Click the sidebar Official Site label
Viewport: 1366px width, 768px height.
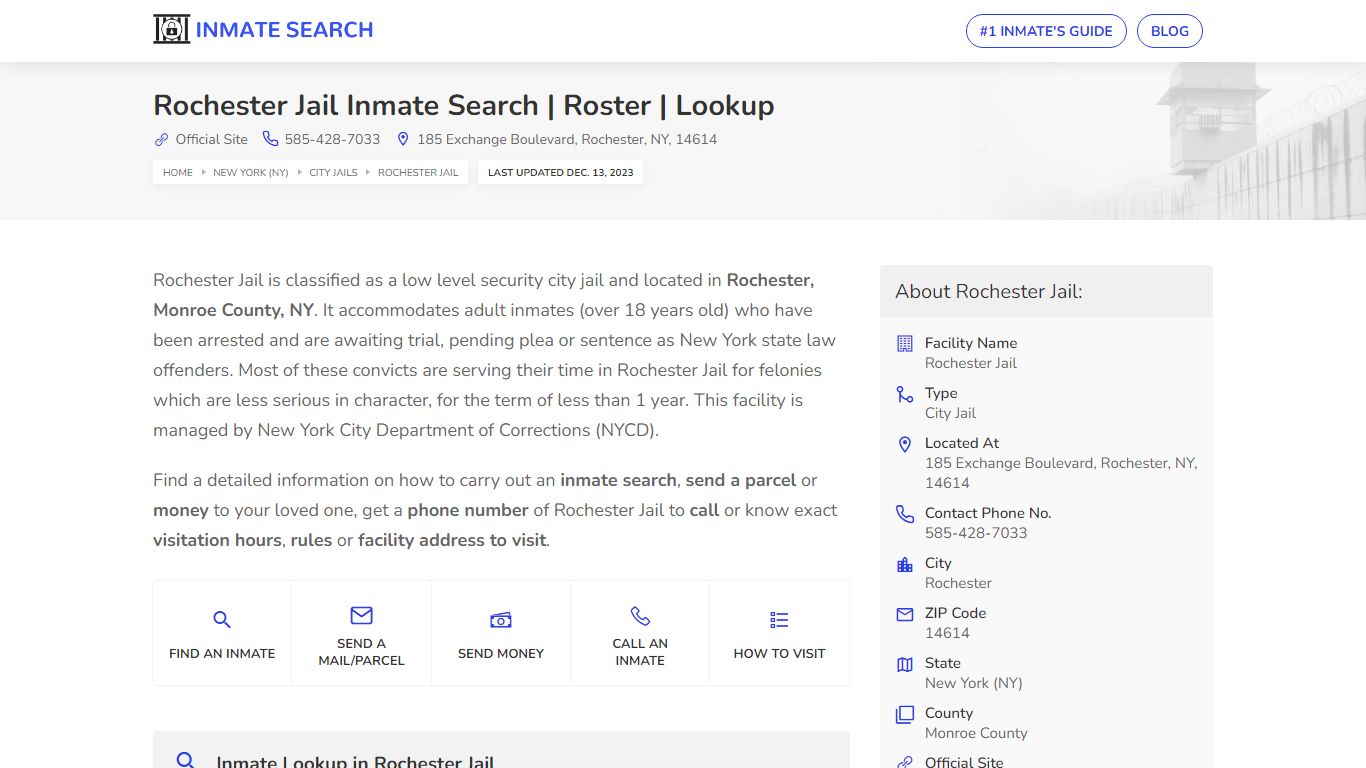(x=964, y=762)
